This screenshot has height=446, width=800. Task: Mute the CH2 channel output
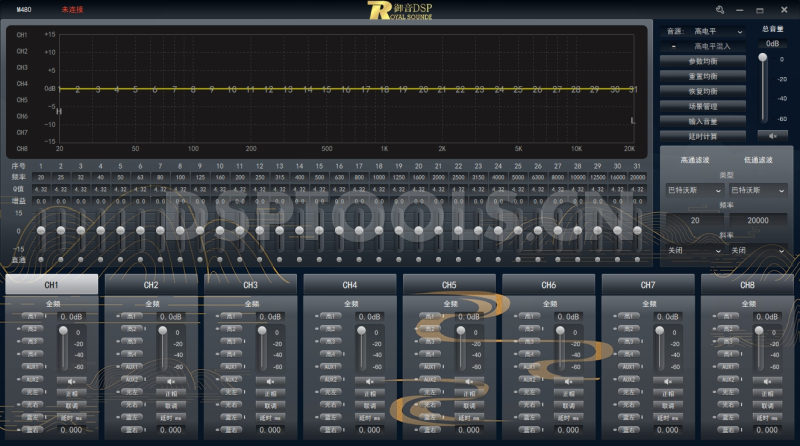coord(171,381)
